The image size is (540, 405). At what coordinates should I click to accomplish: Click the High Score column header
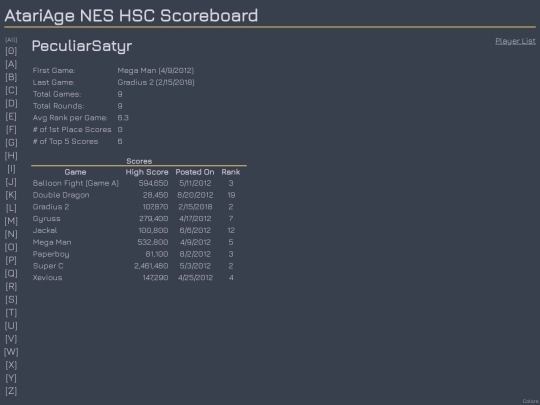[x=147, y=172]
